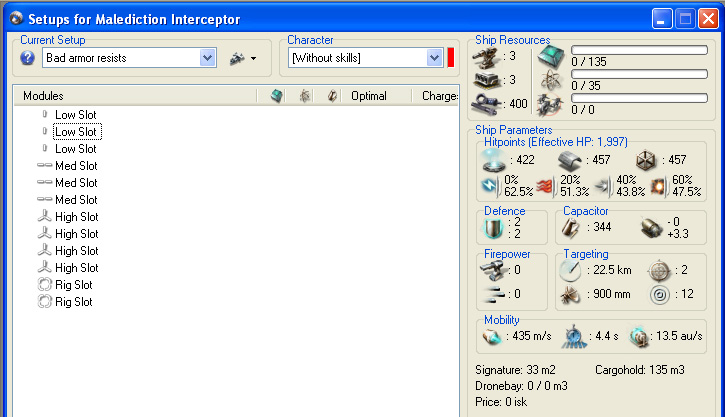Viewport: 725px width, 417px height.
Task: Select the third Low Slot row
Action: [x=75, y=149]
